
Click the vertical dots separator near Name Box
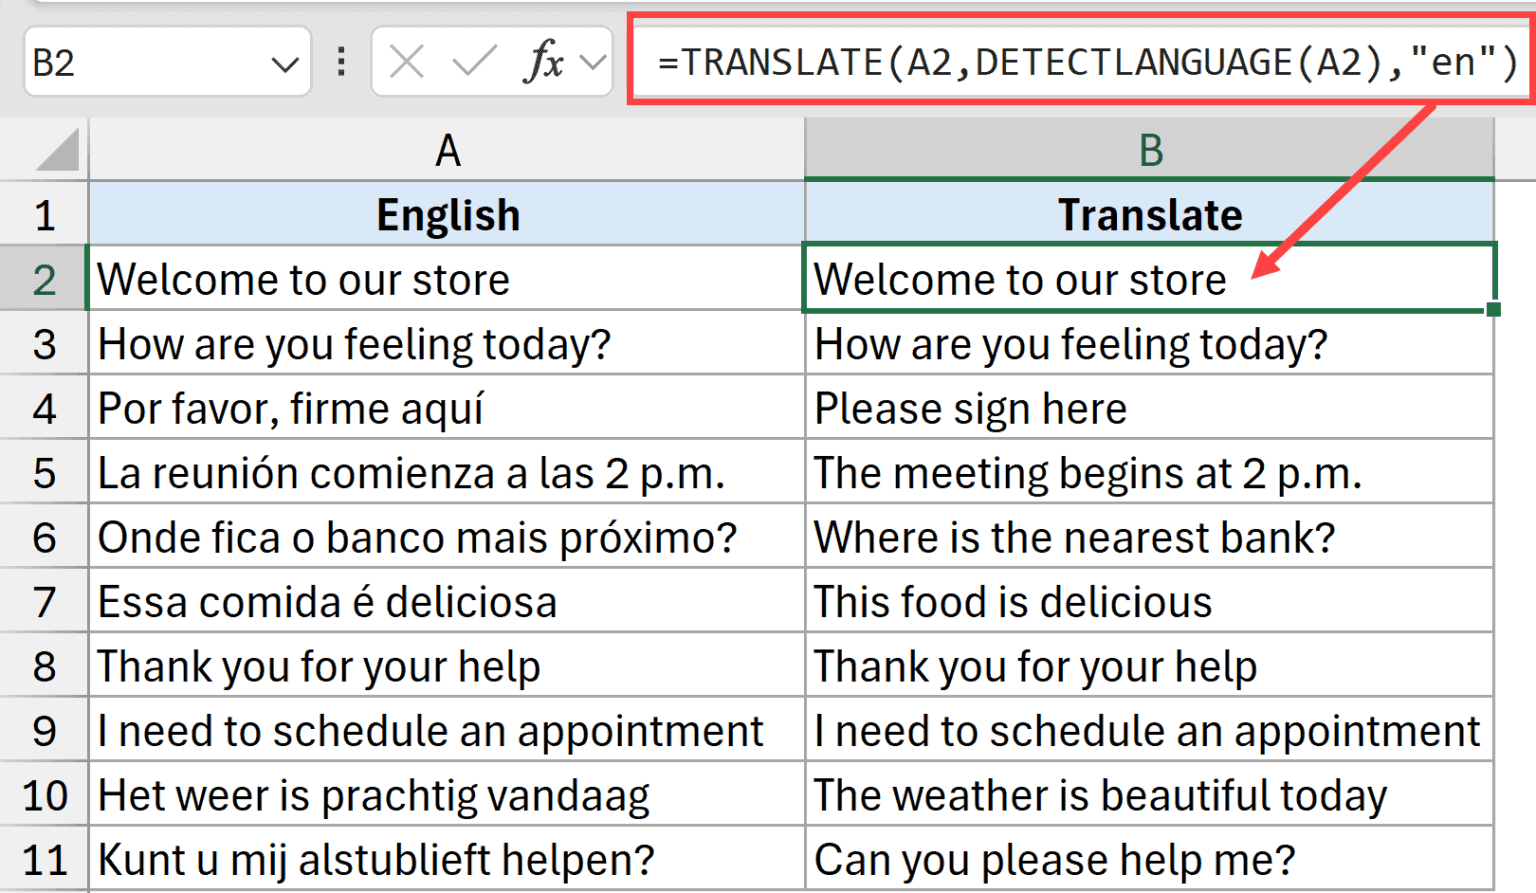tap(340, 62)
